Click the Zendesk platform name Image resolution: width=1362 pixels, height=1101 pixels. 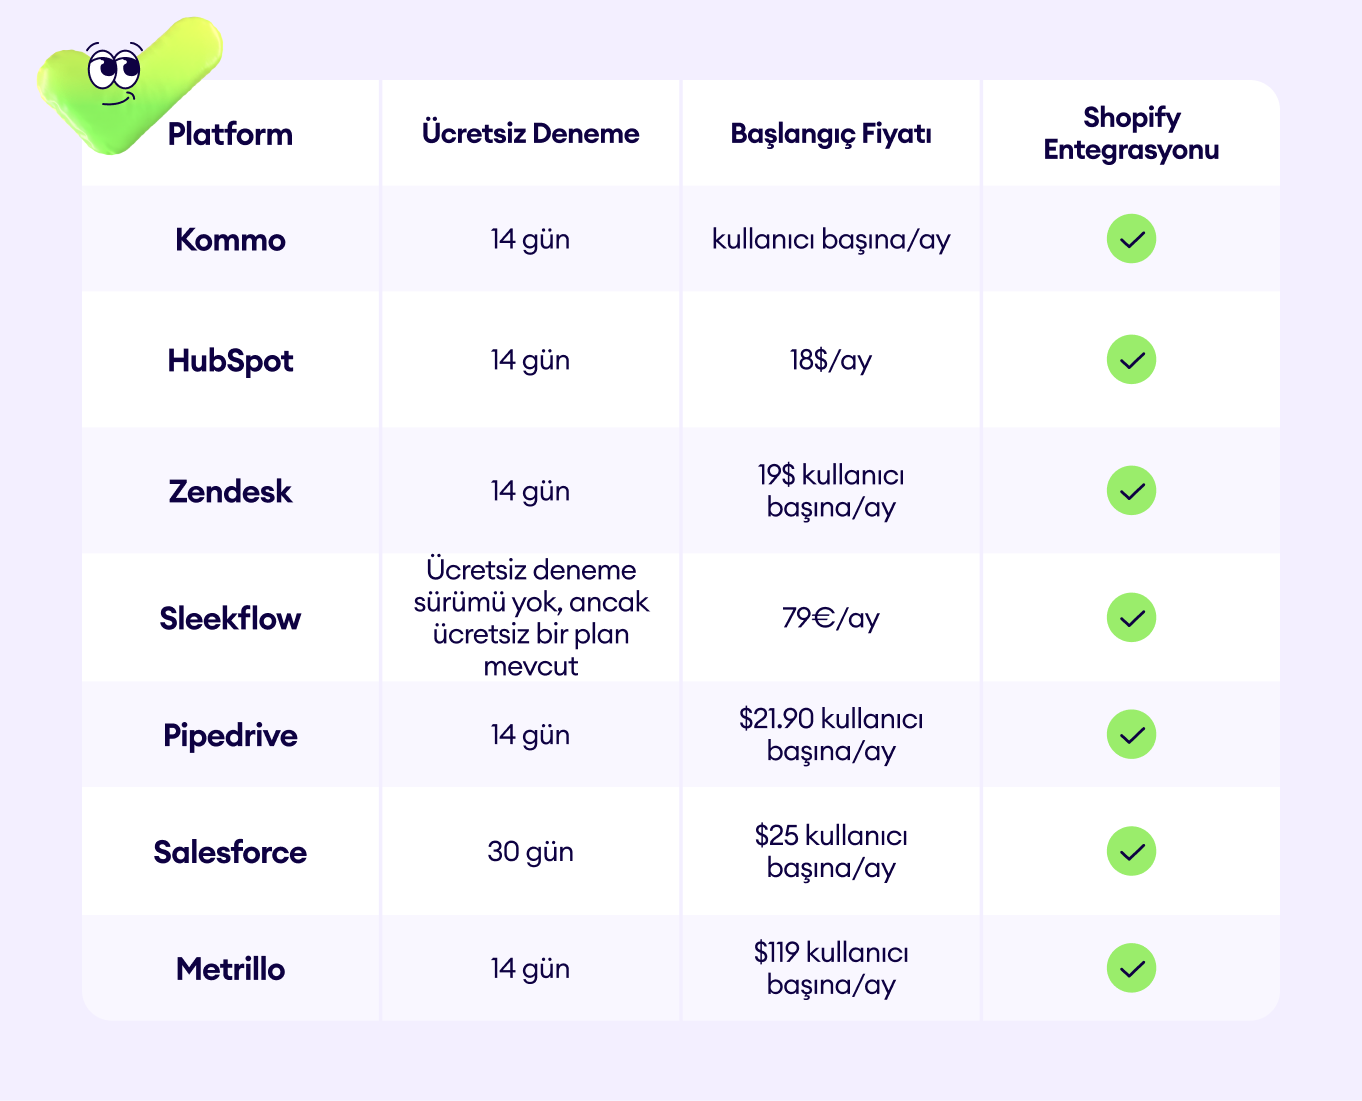click(230, 492)
